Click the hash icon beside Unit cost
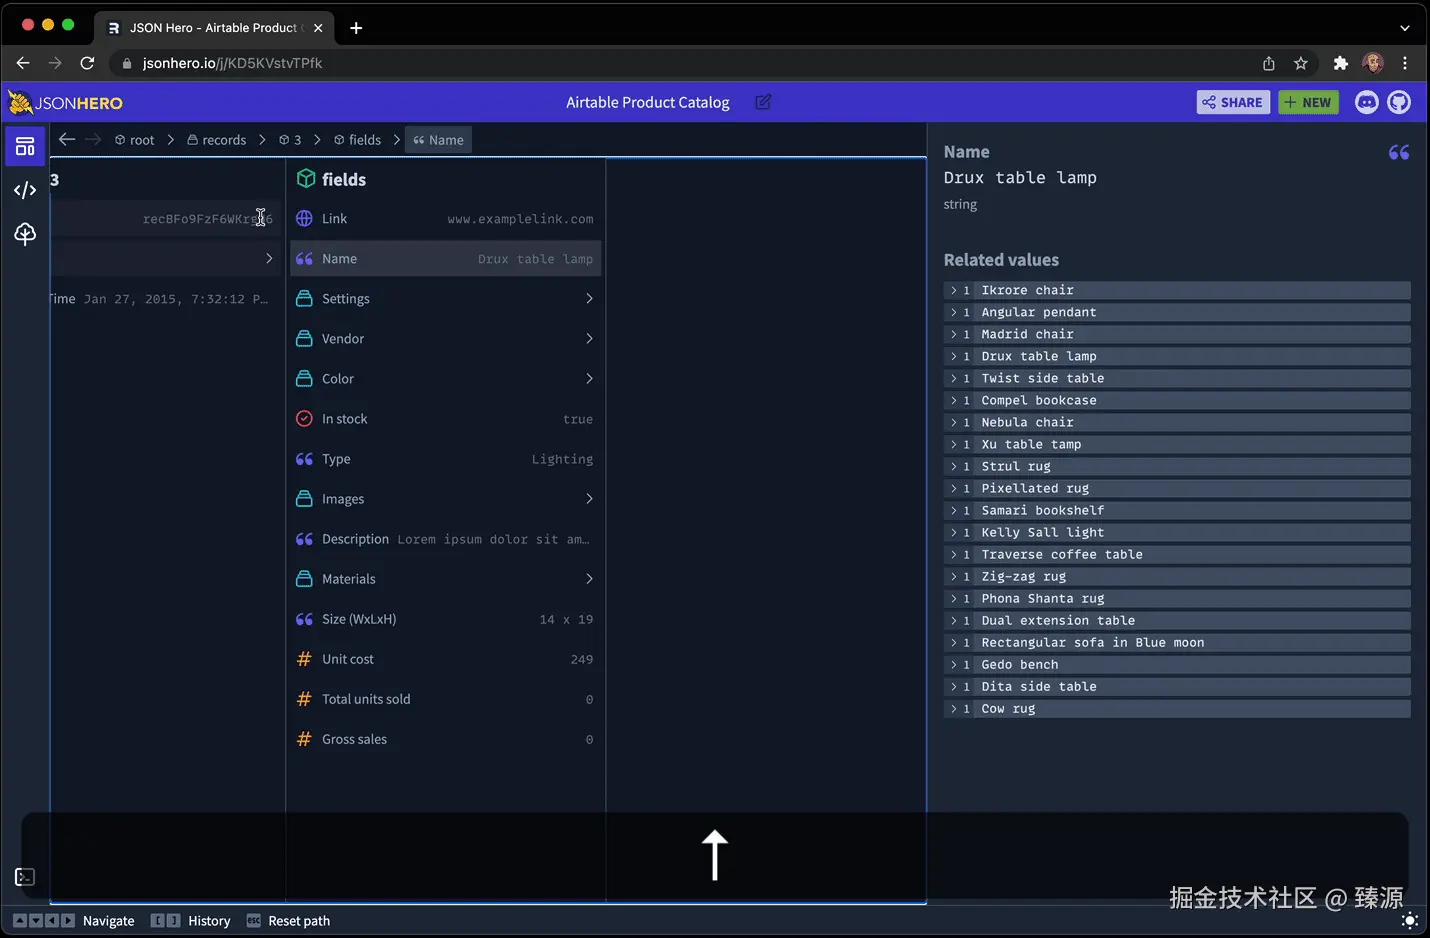Screen dimensions: 1430x938 point(305,659)
